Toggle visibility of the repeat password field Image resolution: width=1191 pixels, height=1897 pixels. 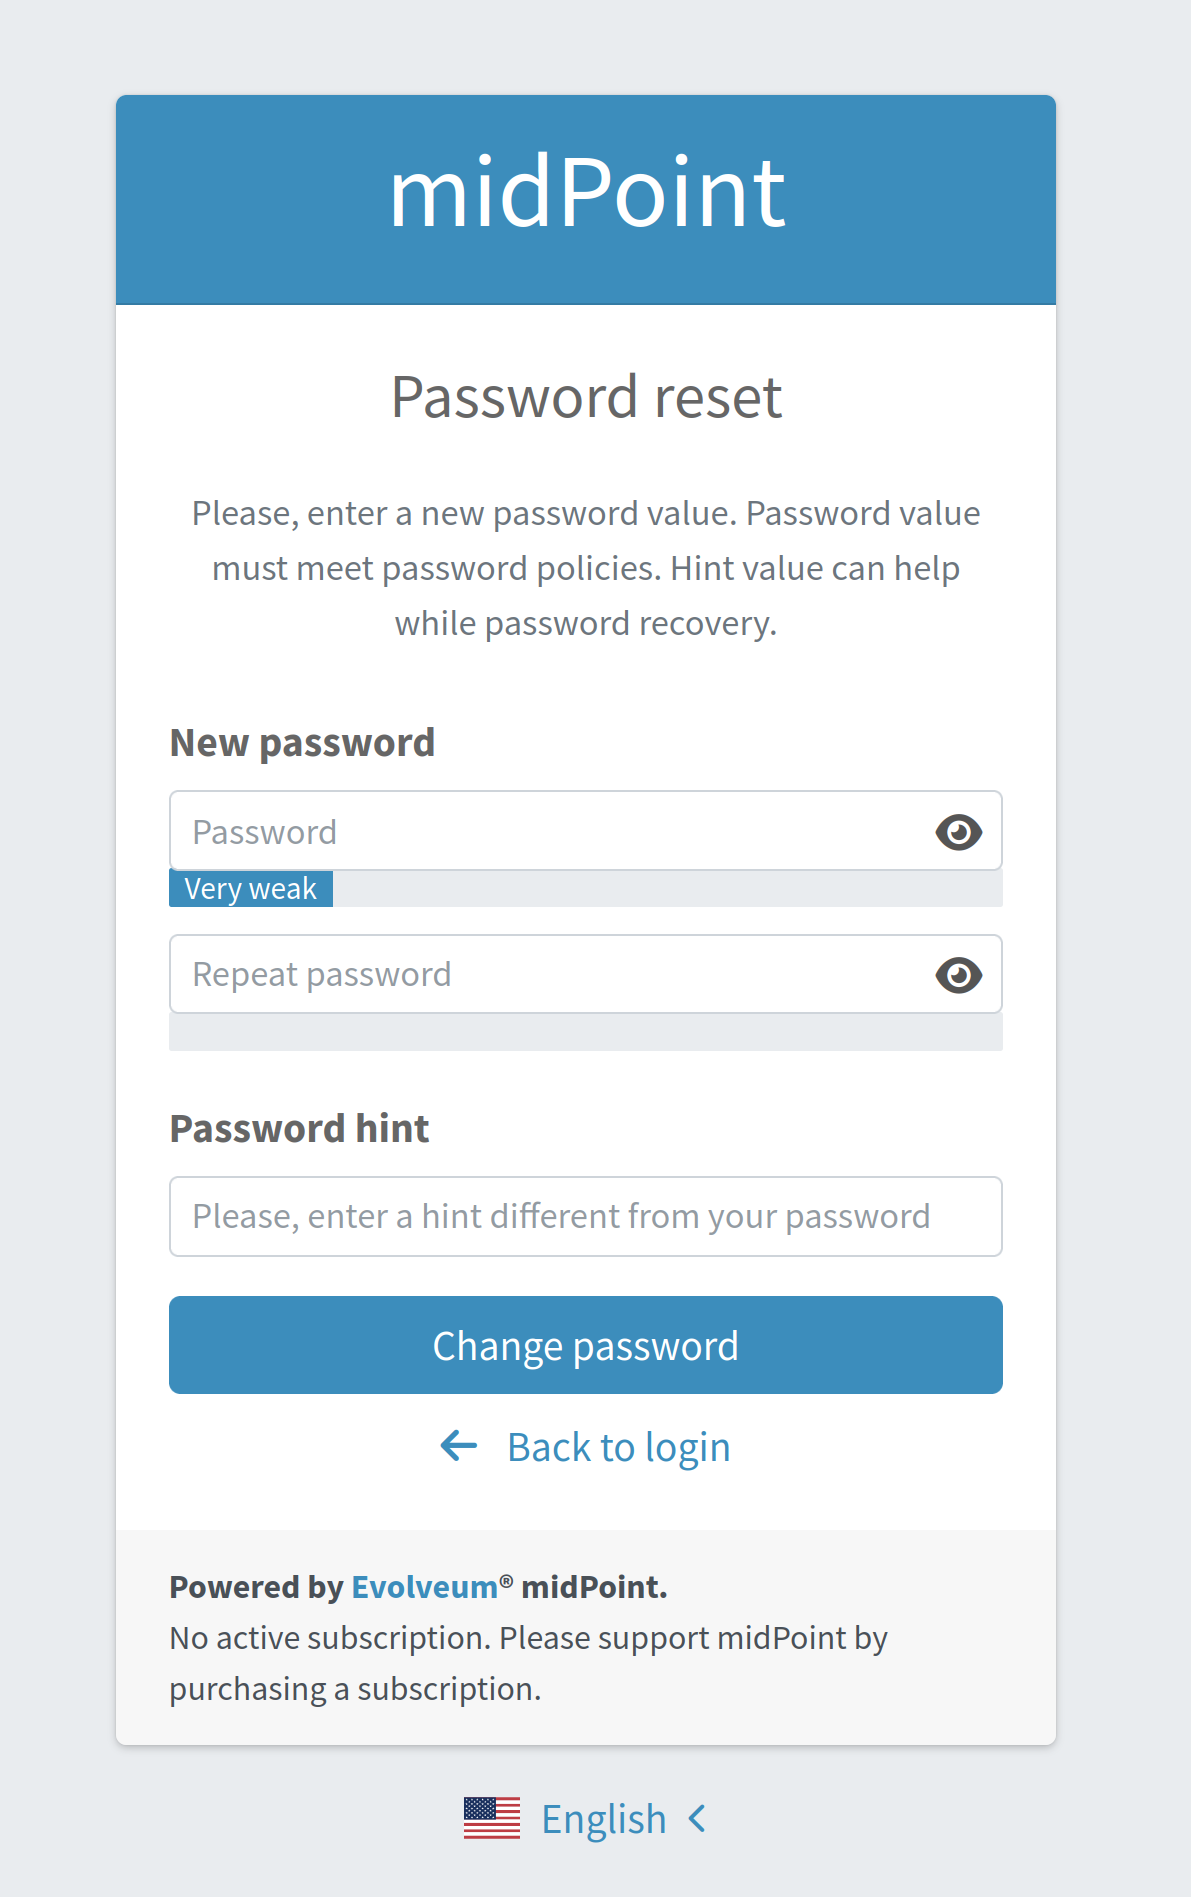click(x=957, y=974)
